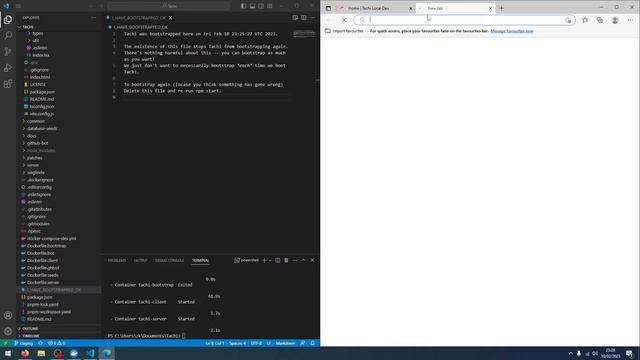The height and width of the screenshot is (360, 640).
Task: Expand the github-bot folder
Action: pos(38,143)
